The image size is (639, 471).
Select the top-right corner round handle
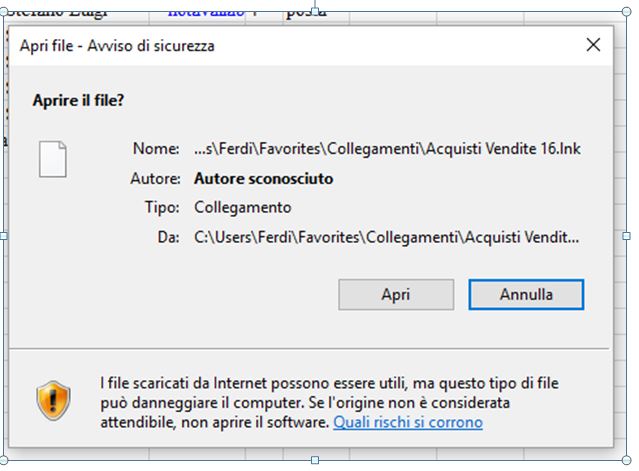coord(627,11)
